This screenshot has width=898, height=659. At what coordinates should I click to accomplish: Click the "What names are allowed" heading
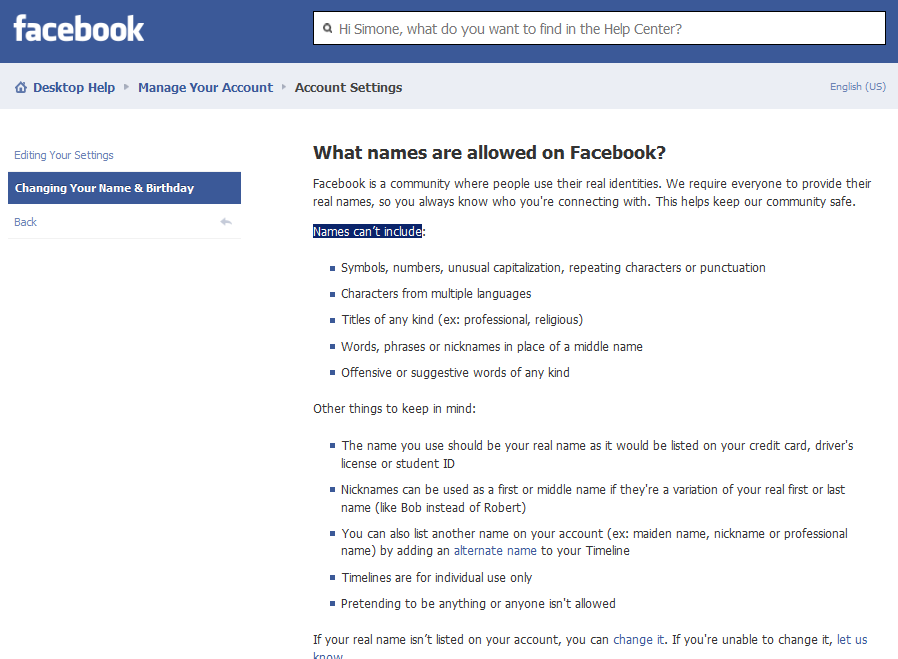point(489,153)
